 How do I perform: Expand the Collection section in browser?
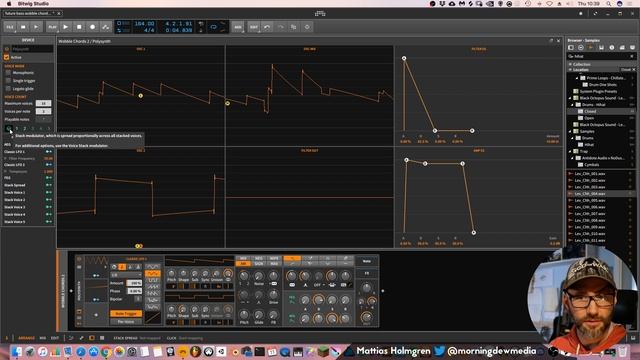[x=570, y=64]
